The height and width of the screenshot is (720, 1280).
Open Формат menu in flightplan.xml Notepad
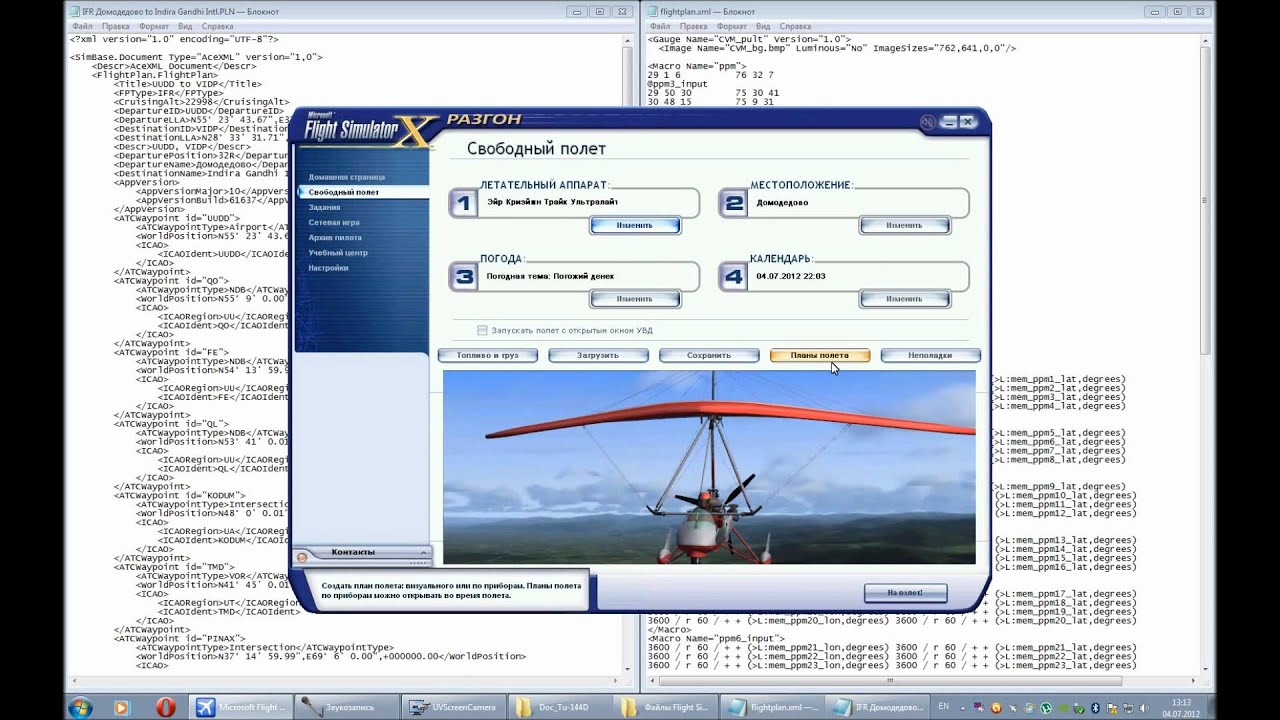tap(732, 26)
